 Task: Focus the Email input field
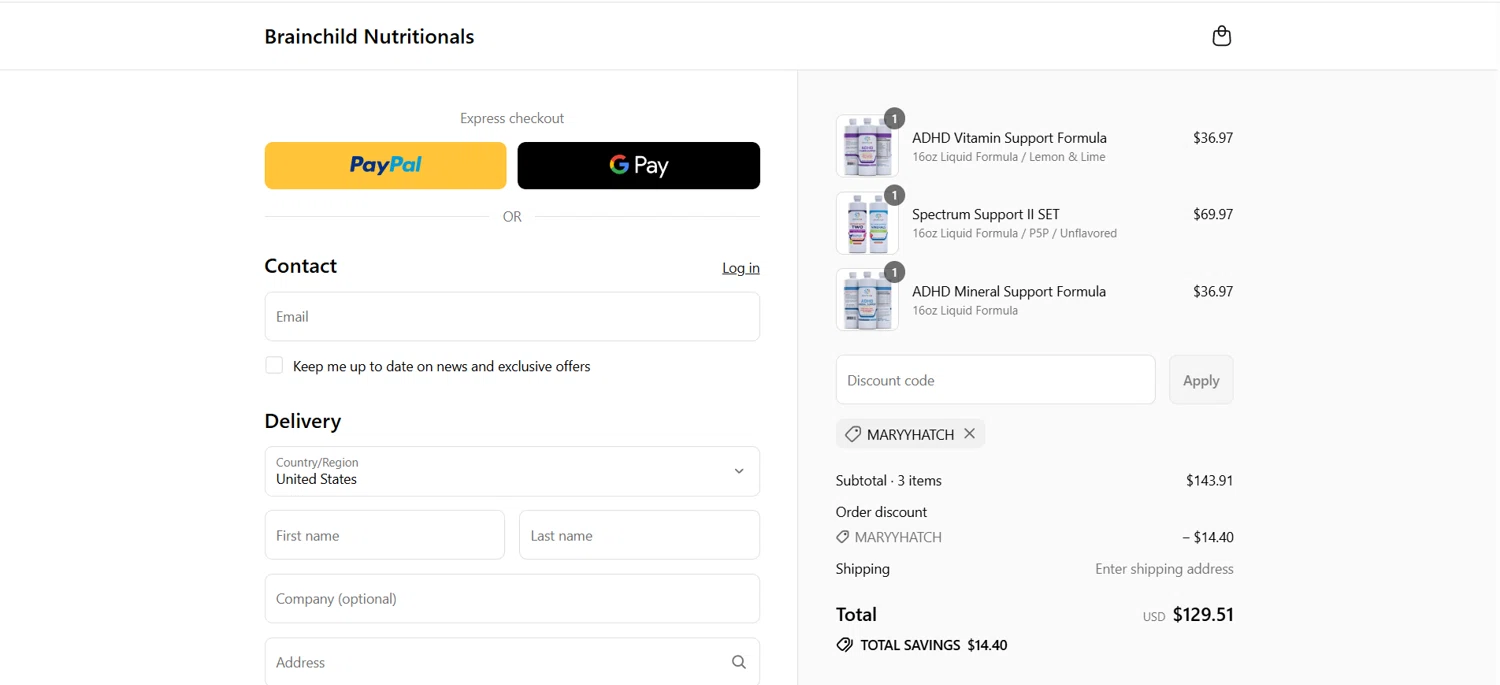(512, 316)
